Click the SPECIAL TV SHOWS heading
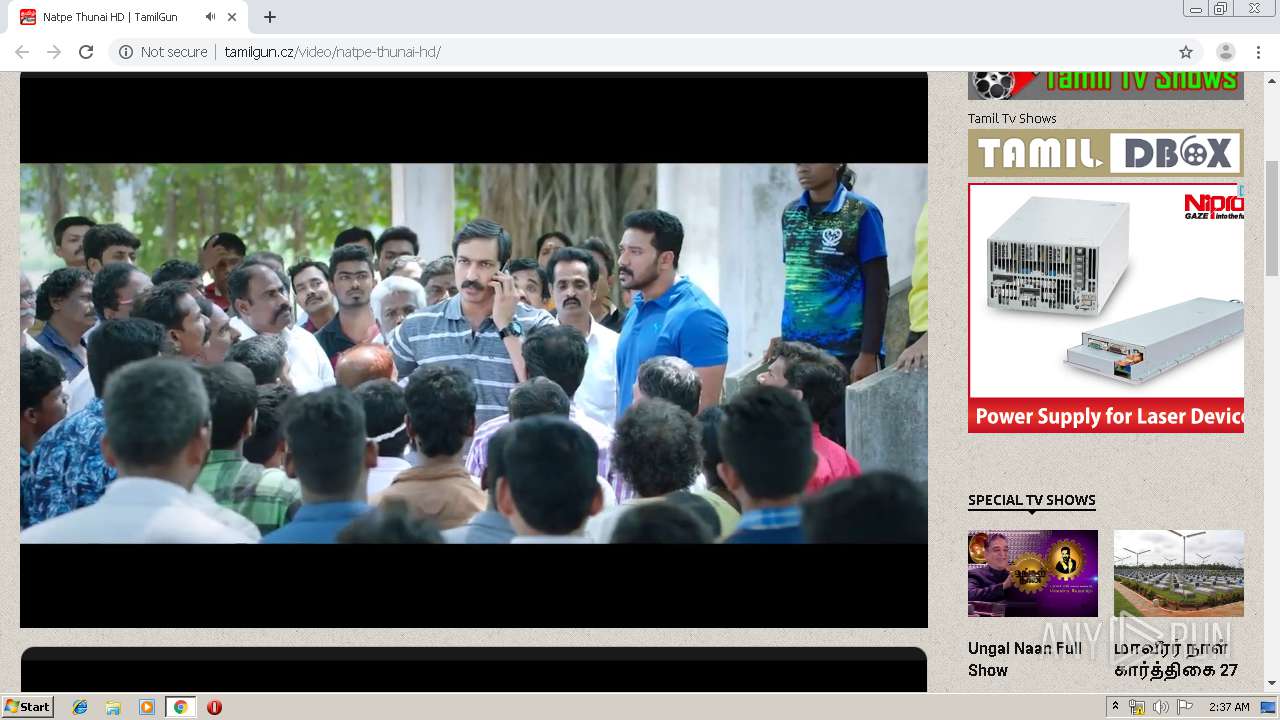Viewport: 1280px width, 720px height. [1032, 500]
